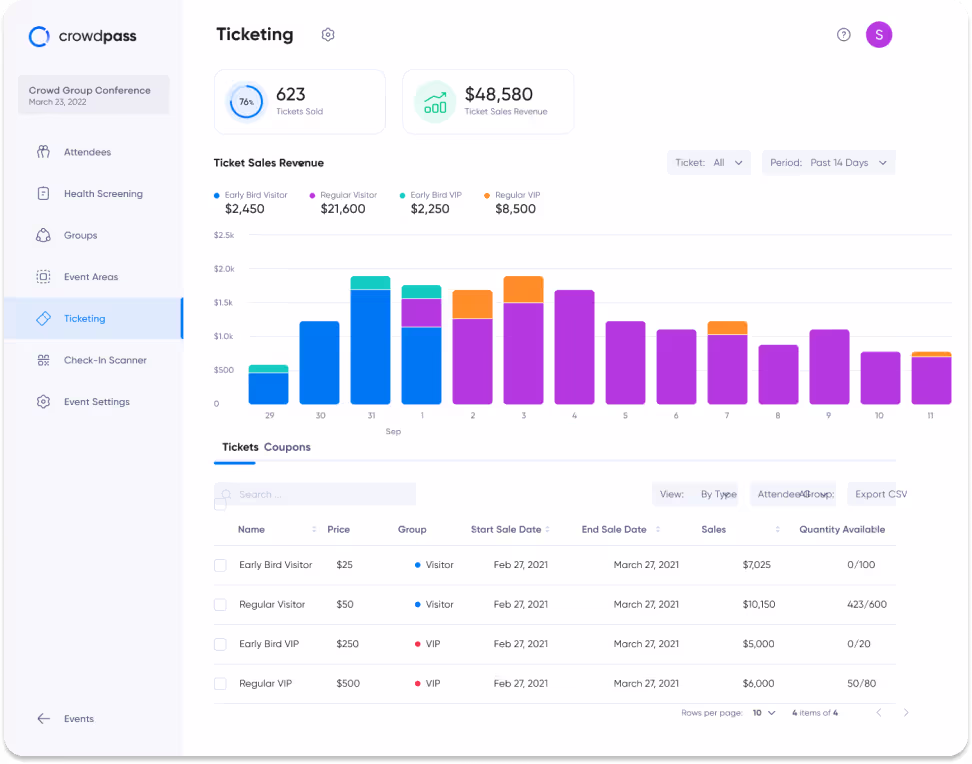This screenshot has height=764, width=972.
Task: Click the Events back link at bottom left
Action: 66,718
